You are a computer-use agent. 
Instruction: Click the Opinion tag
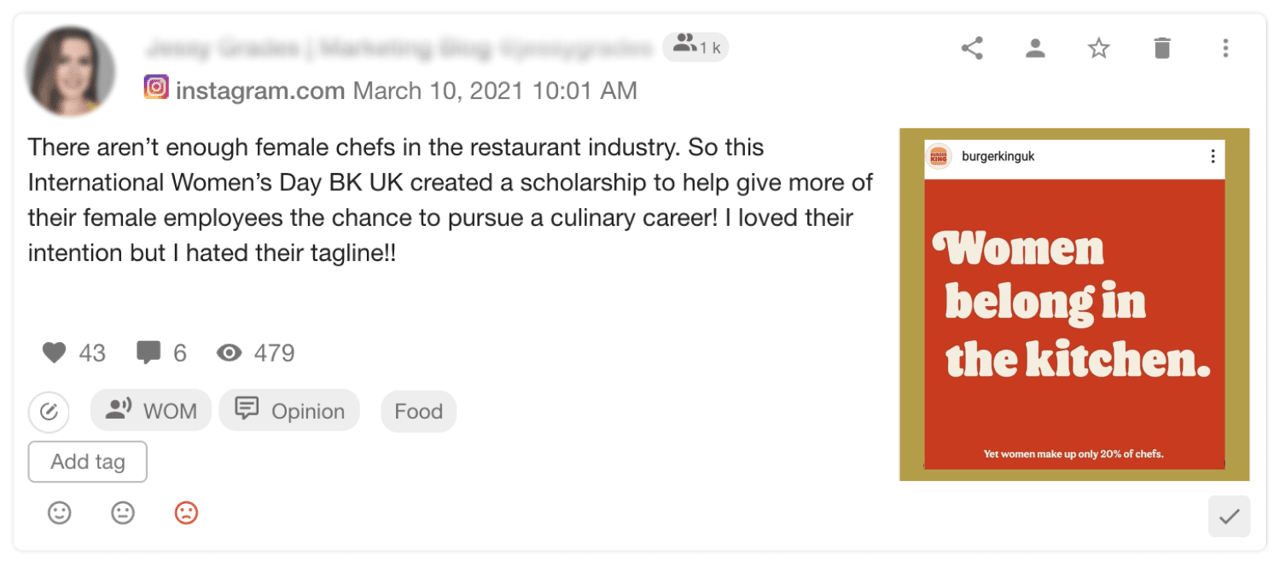coord(289,411)
